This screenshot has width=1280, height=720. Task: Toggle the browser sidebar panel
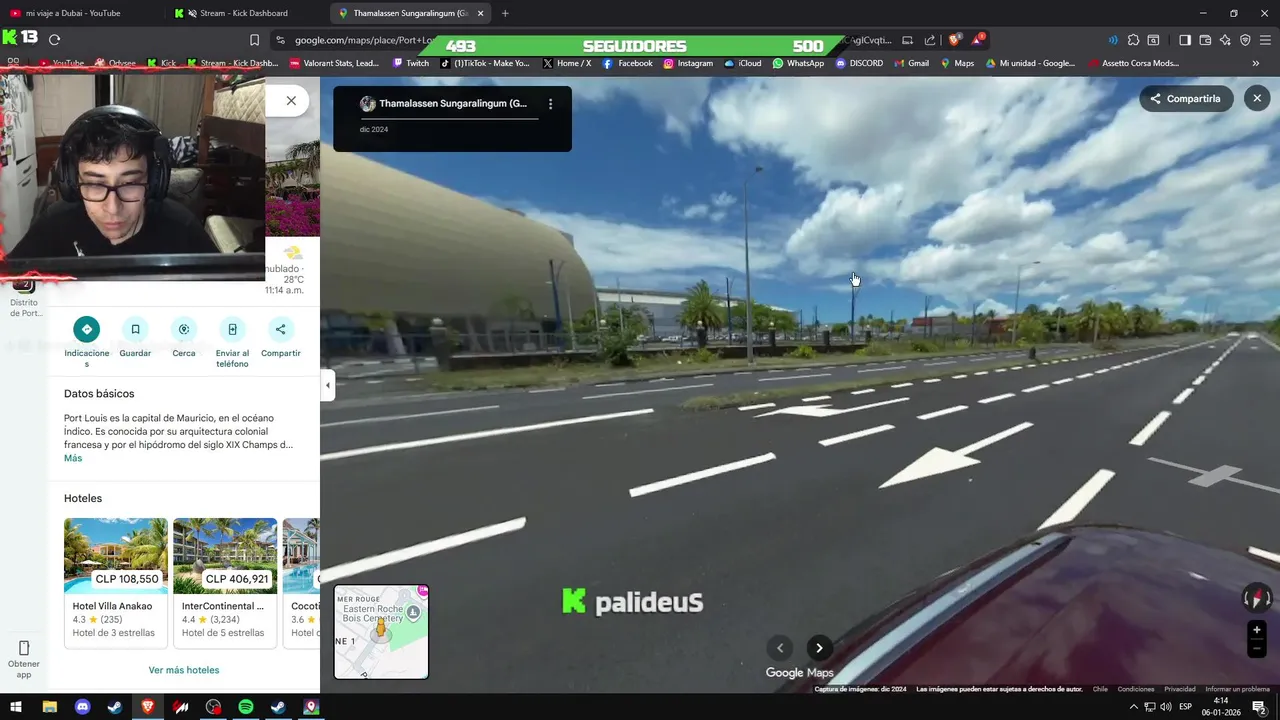tap(1185, 40)
